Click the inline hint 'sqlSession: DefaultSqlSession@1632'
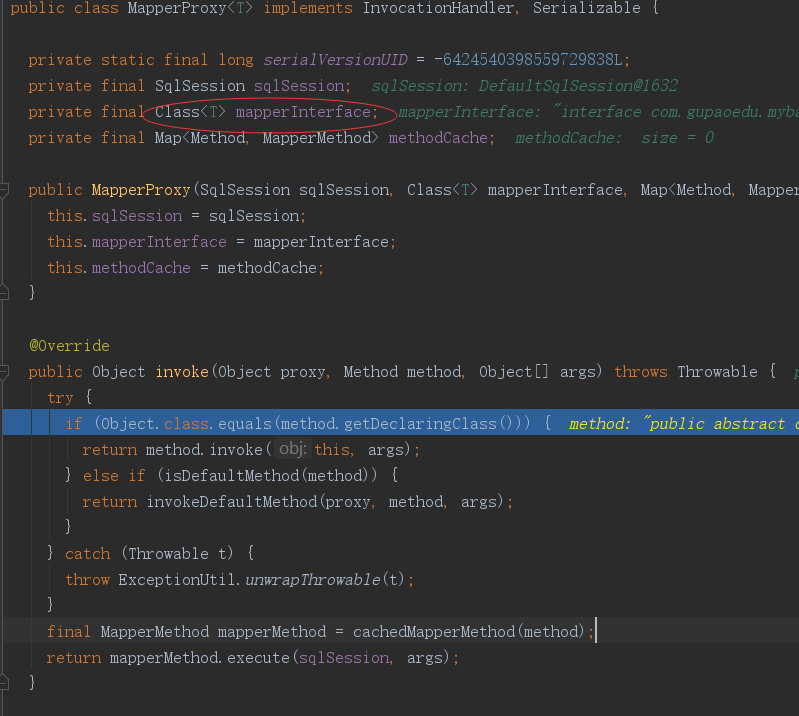The height and width of the screenshot is (716, 799). click(x=524, y=86)
